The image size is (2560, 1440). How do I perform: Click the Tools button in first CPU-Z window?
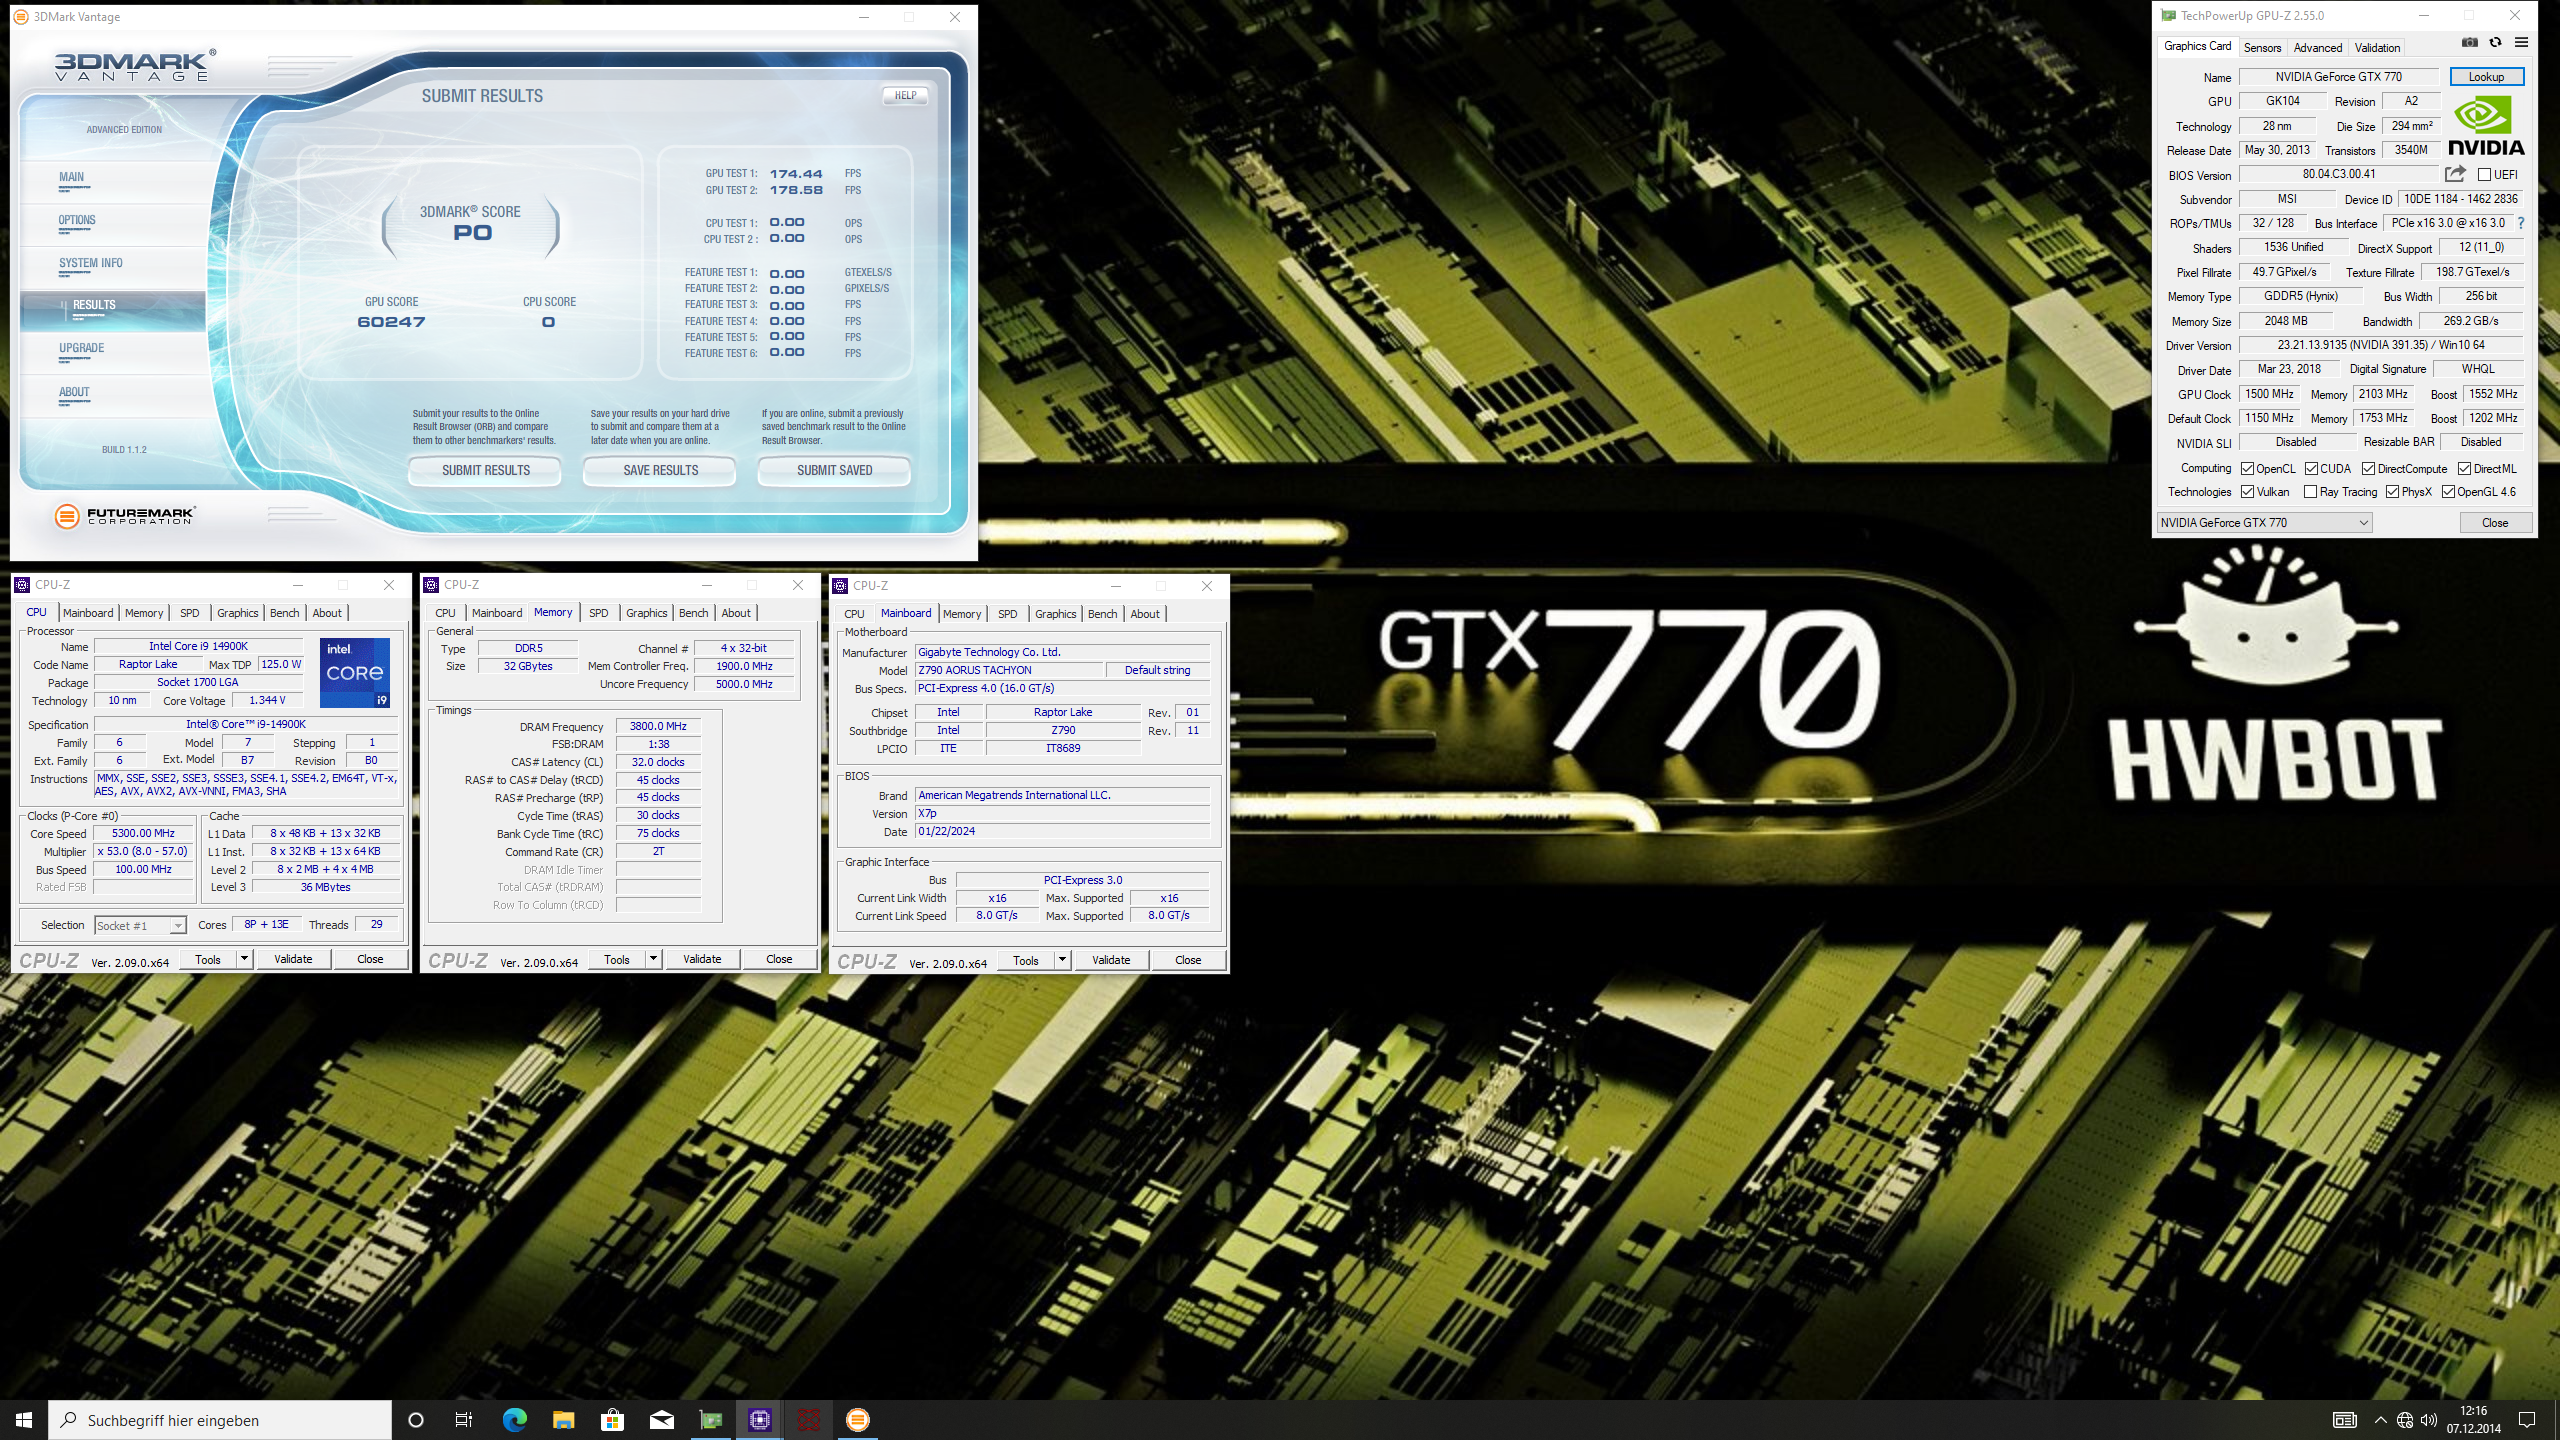[208, 959]
